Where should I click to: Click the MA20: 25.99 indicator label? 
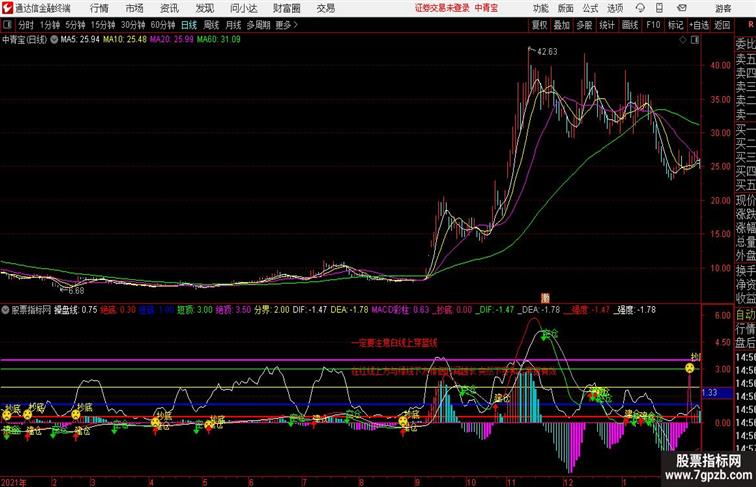pos(172,40)
